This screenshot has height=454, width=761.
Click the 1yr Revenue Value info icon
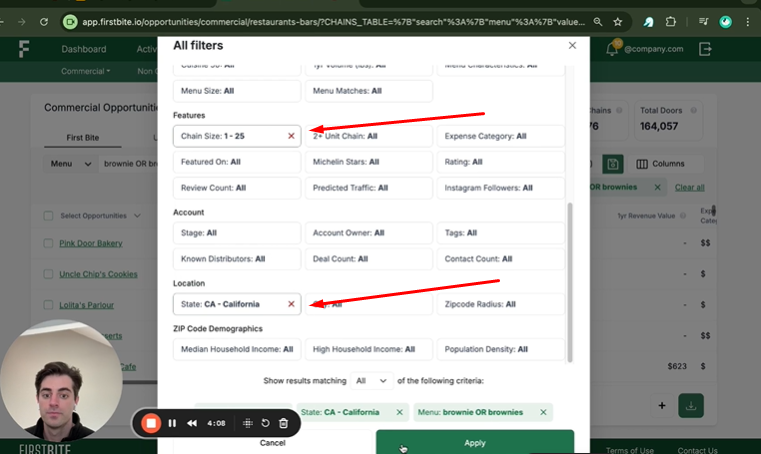[x=683, y=216]
